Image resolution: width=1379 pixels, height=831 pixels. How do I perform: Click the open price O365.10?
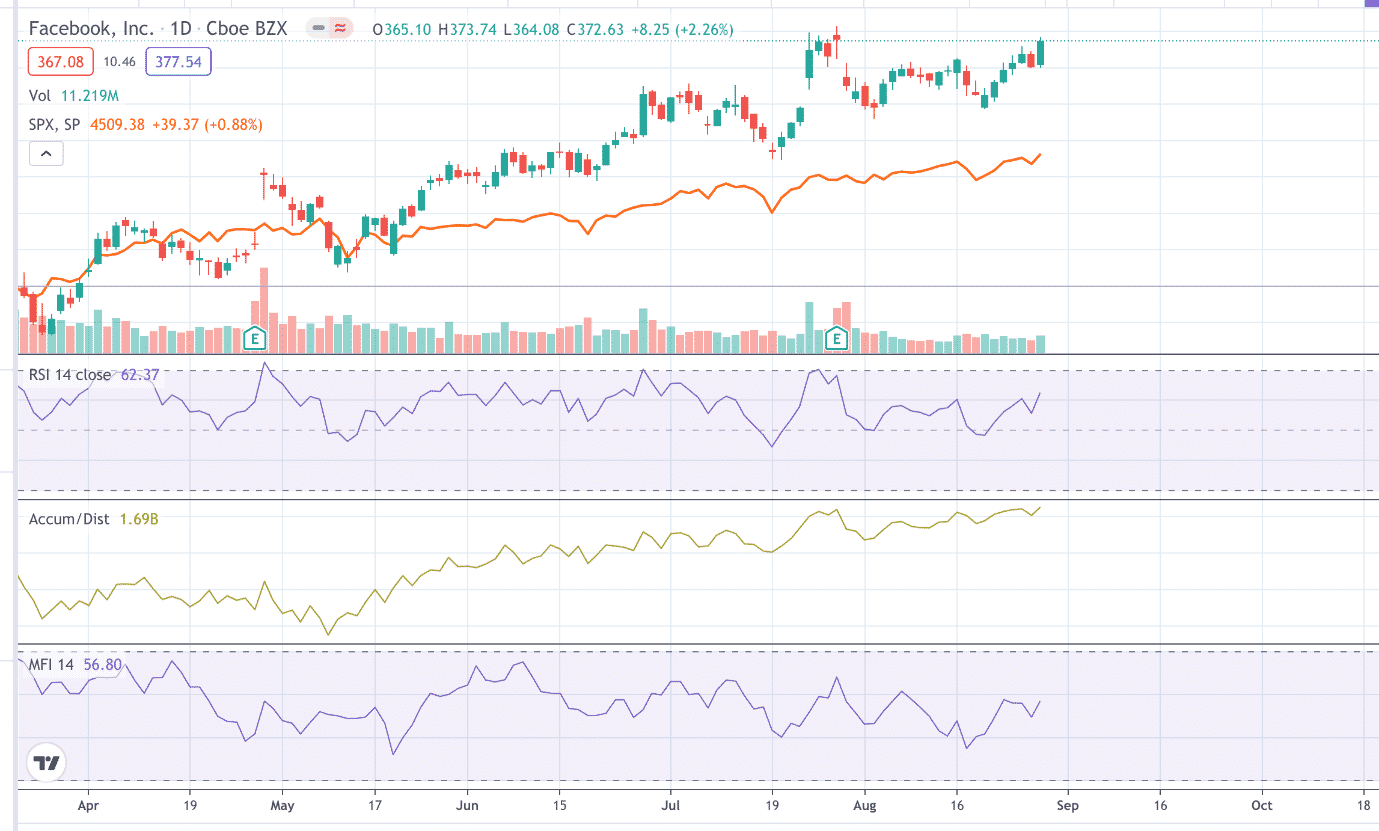402,29
